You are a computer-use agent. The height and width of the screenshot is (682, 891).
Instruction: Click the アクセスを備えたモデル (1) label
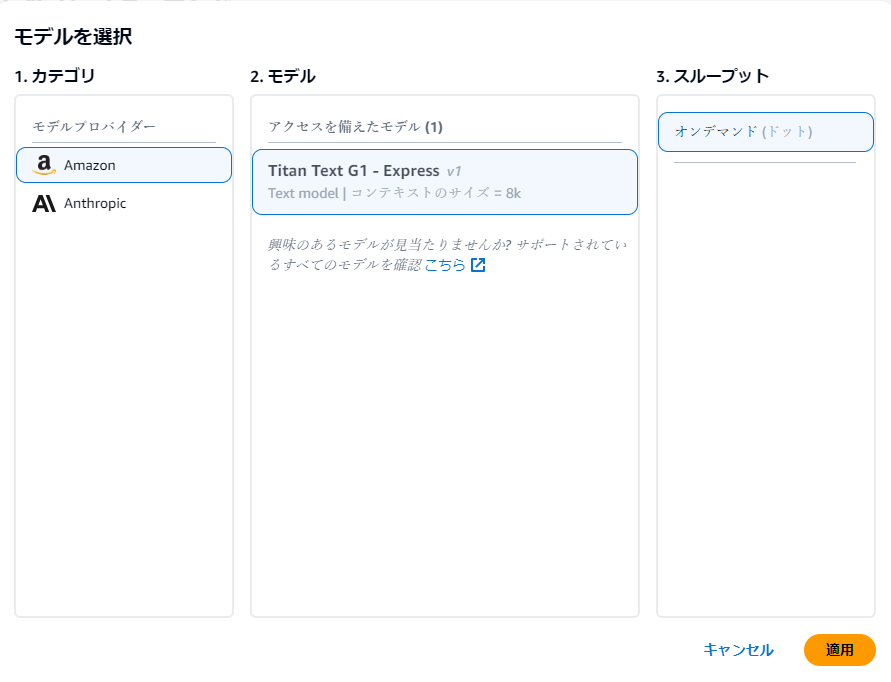point(355,126)
